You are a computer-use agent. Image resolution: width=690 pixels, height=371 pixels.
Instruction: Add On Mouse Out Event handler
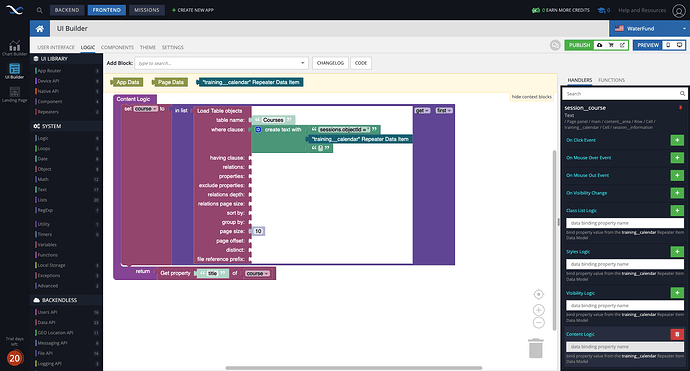pyautogui.click(x=677, y=175)
